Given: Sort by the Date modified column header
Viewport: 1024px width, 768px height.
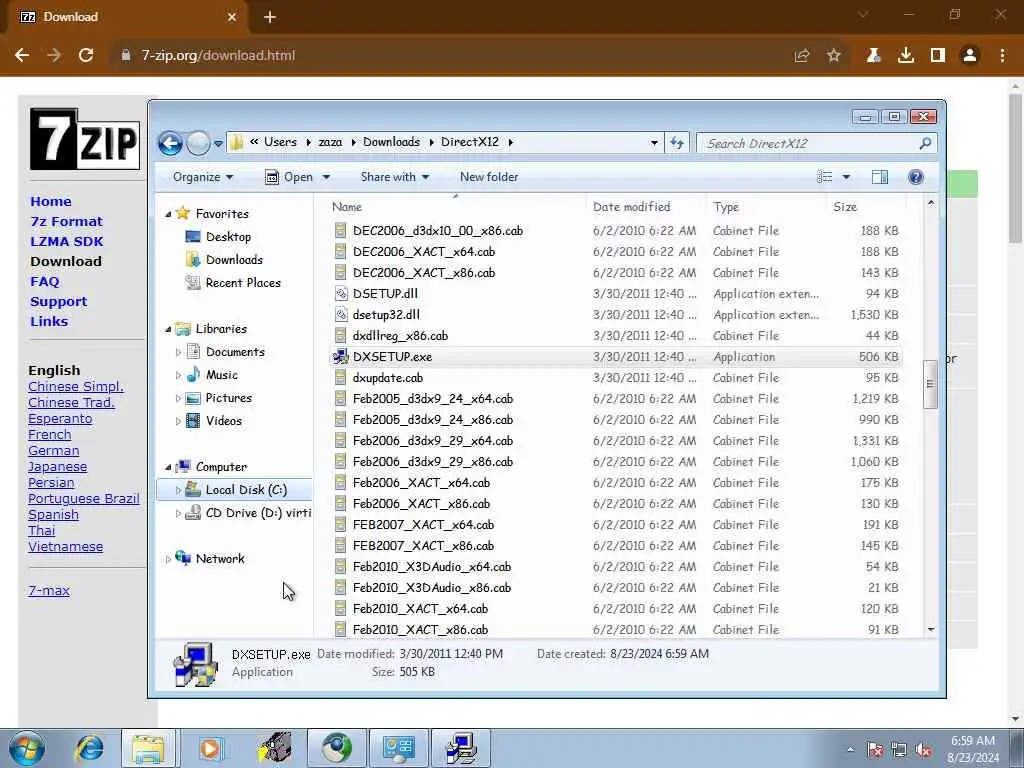Looking at the screenshot, I should pos(632,207).
